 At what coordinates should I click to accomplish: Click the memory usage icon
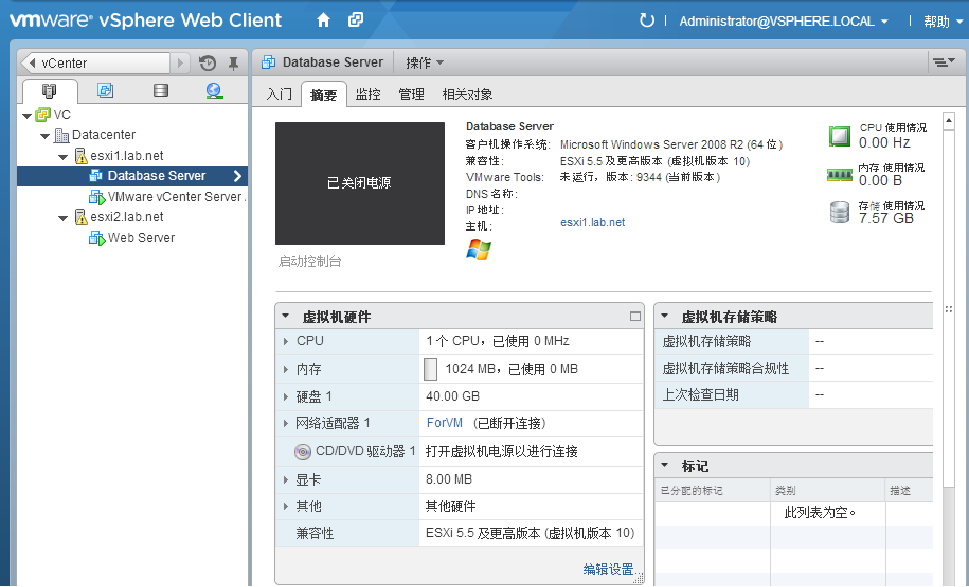839,175
